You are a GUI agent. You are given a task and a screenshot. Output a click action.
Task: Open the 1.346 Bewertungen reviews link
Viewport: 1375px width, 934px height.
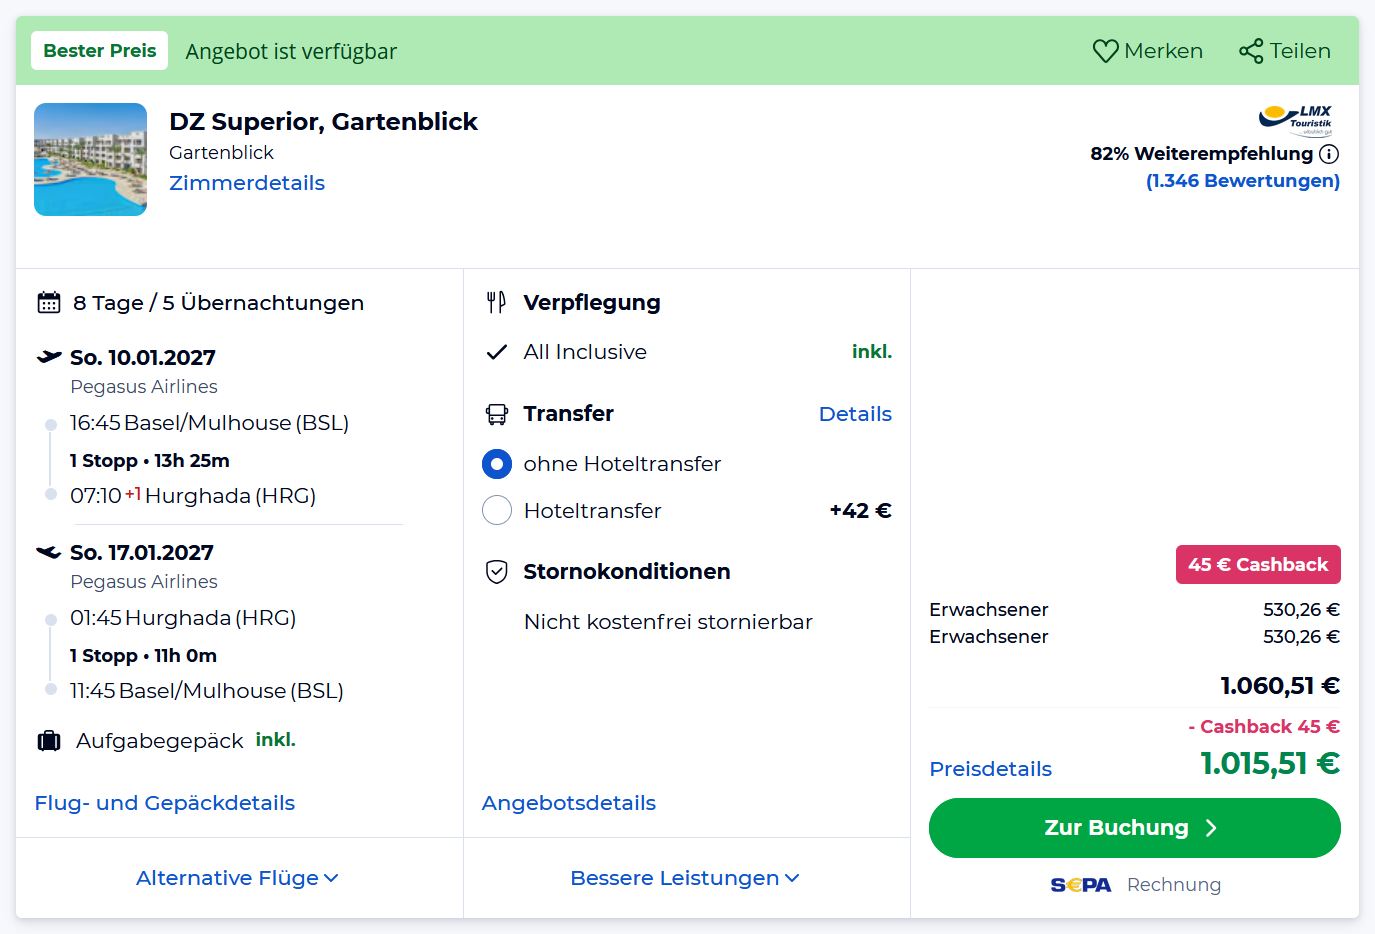[x=1243, y=181]
